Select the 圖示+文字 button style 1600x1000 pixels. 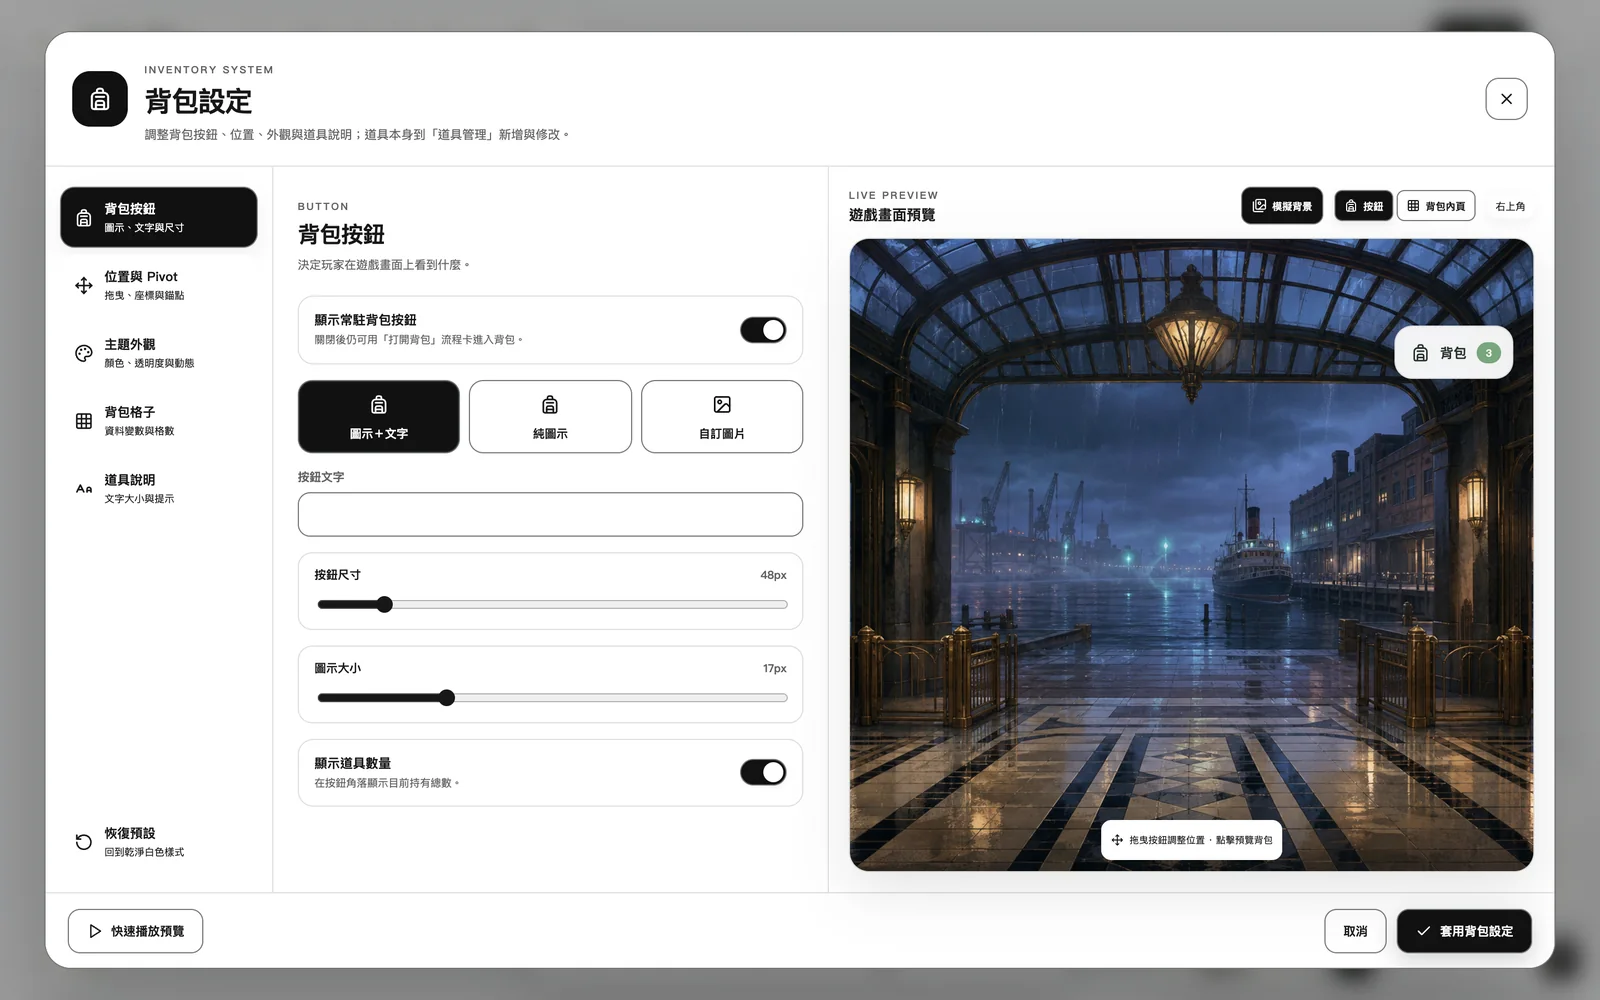[379, 417]
